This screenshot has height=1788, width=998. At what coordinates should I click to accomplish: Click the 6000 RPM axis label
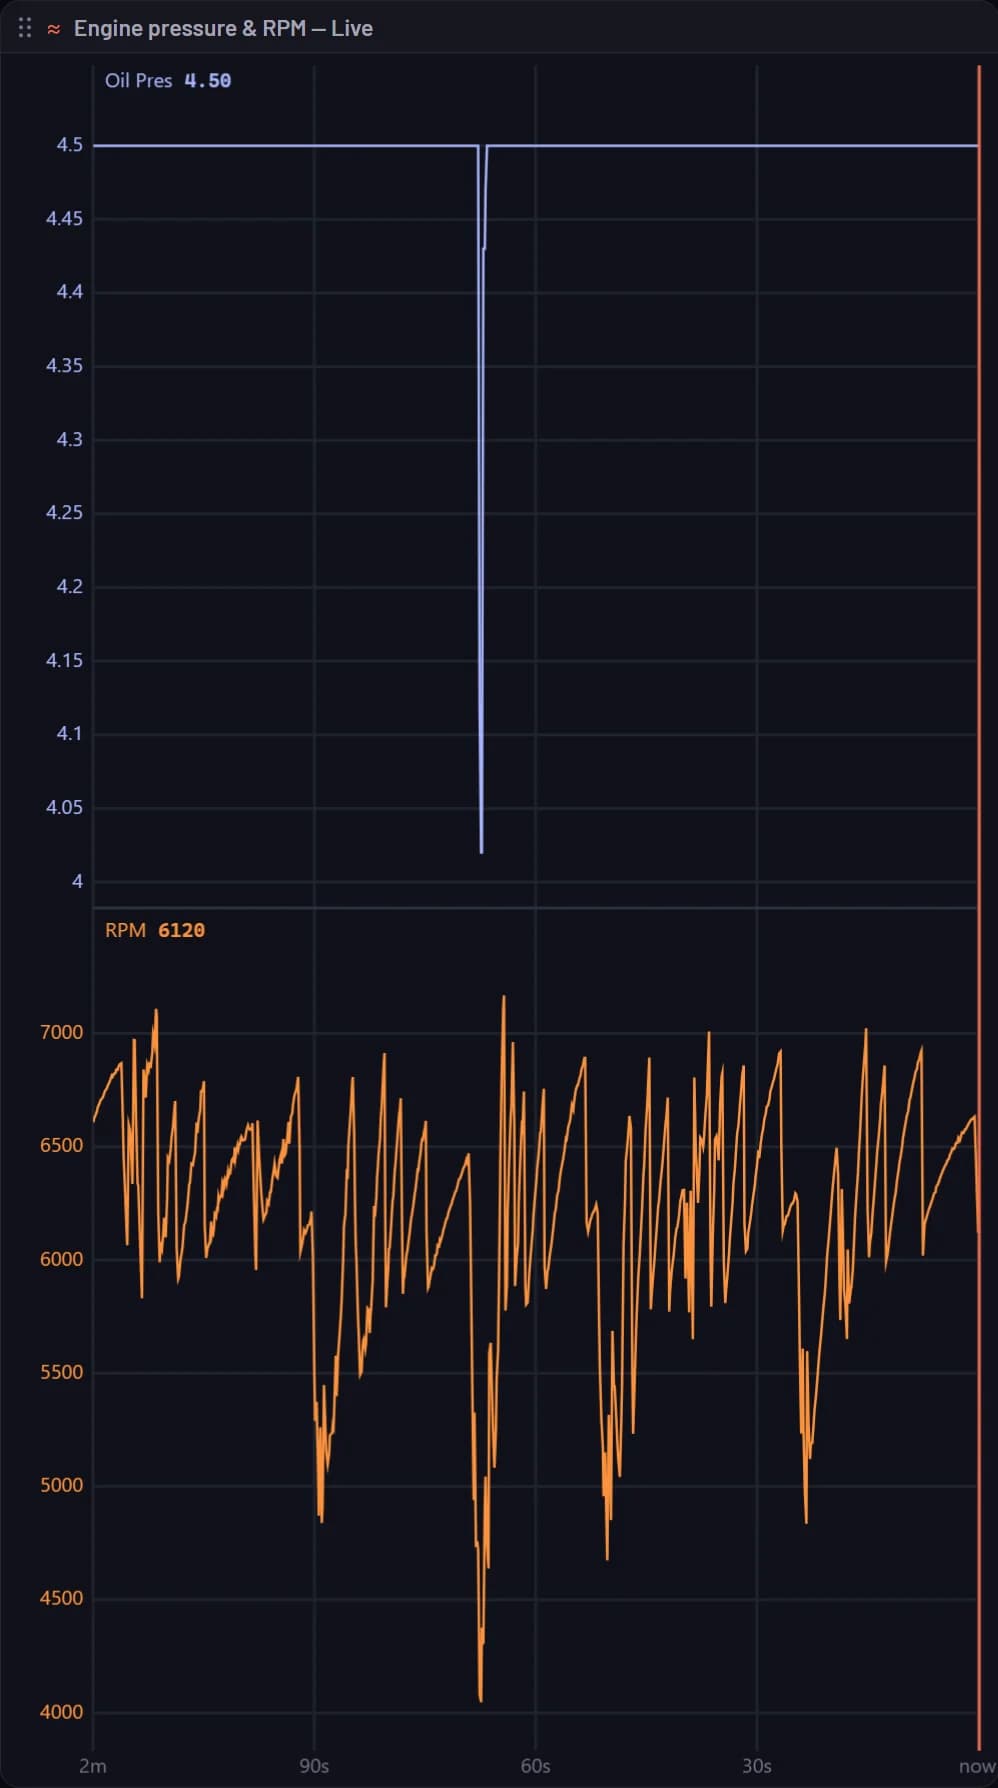62,1260
